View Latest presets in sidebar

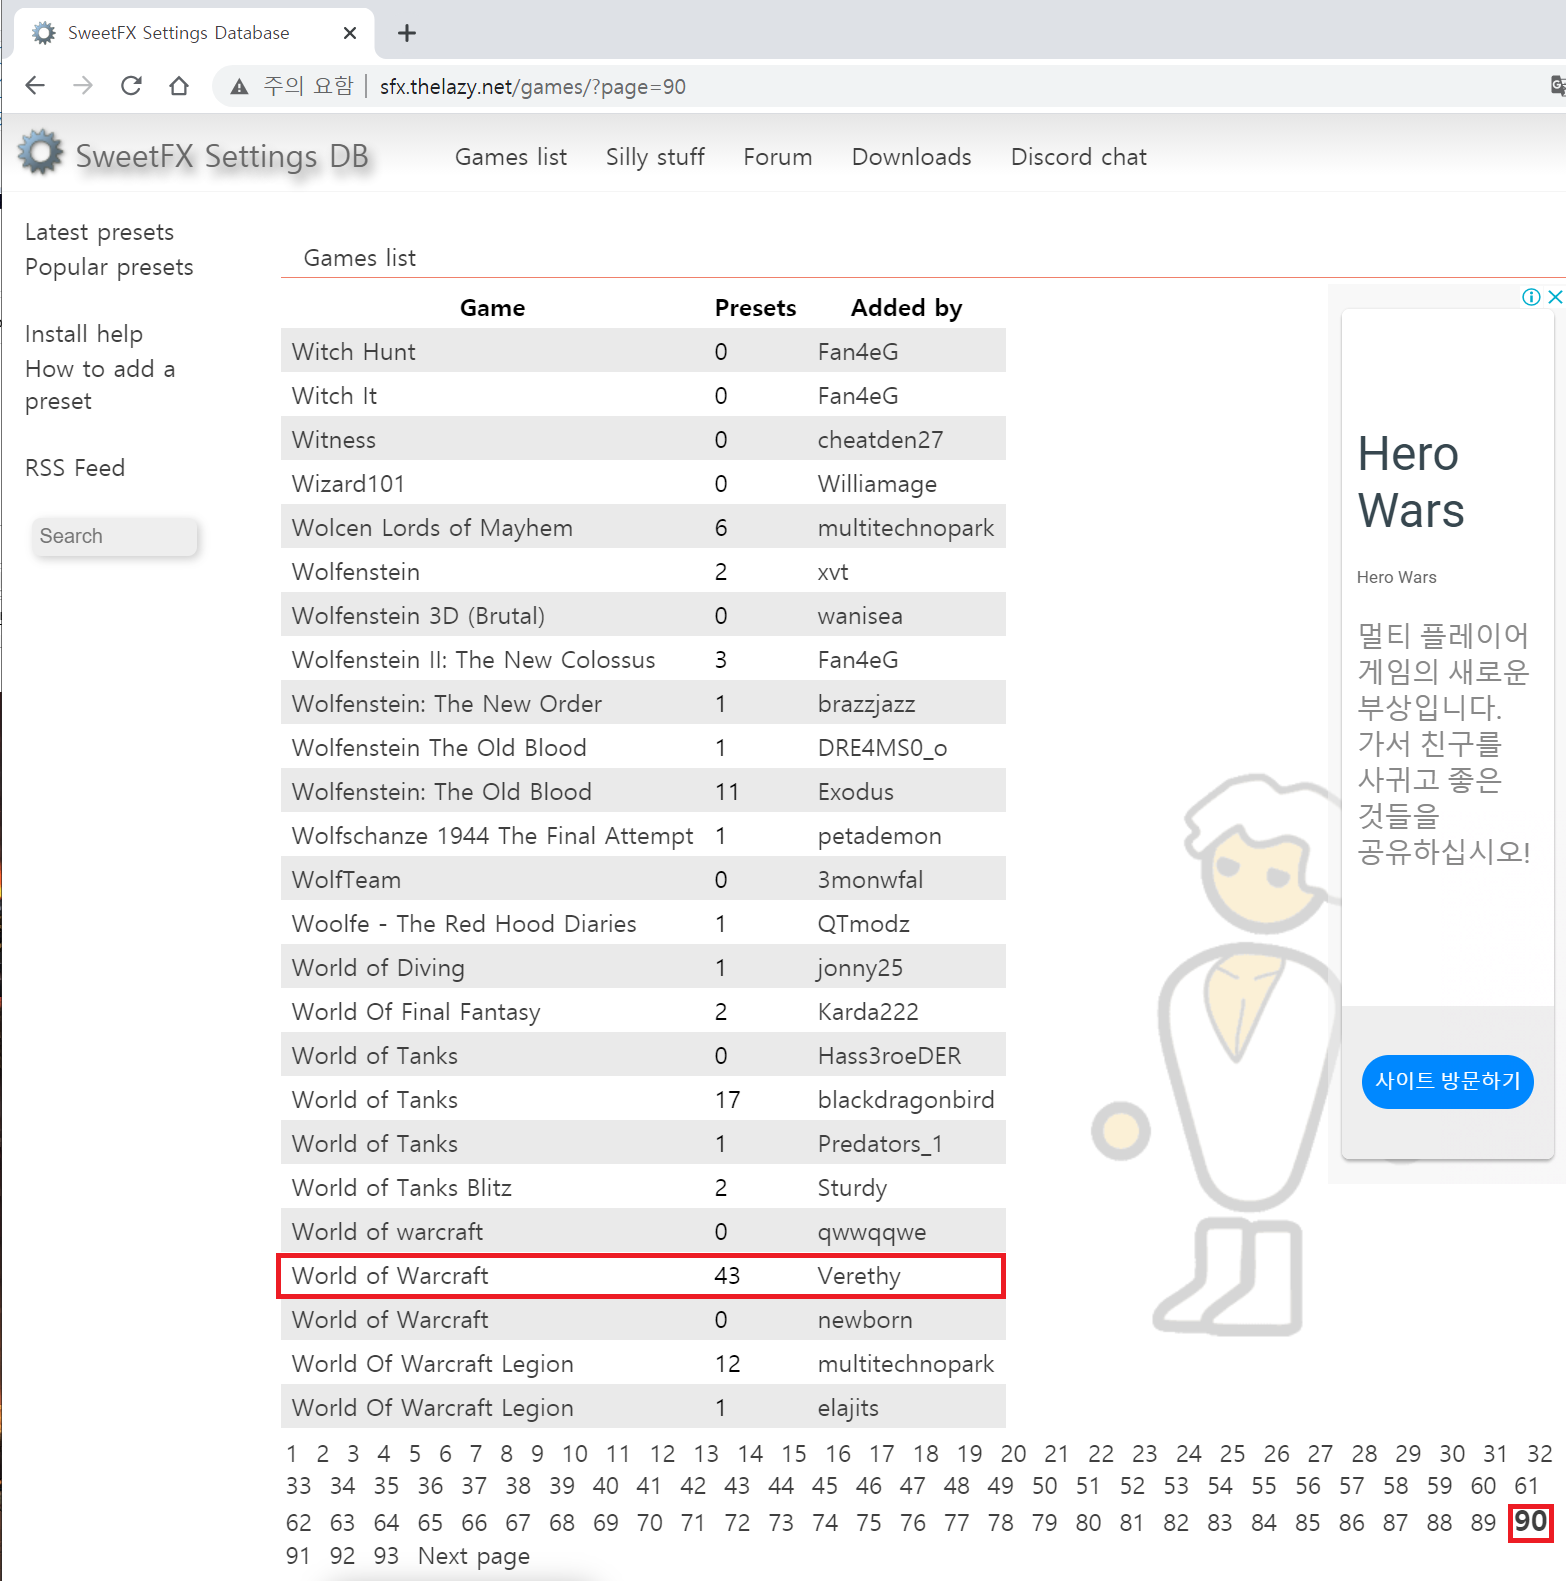point(99,232)
